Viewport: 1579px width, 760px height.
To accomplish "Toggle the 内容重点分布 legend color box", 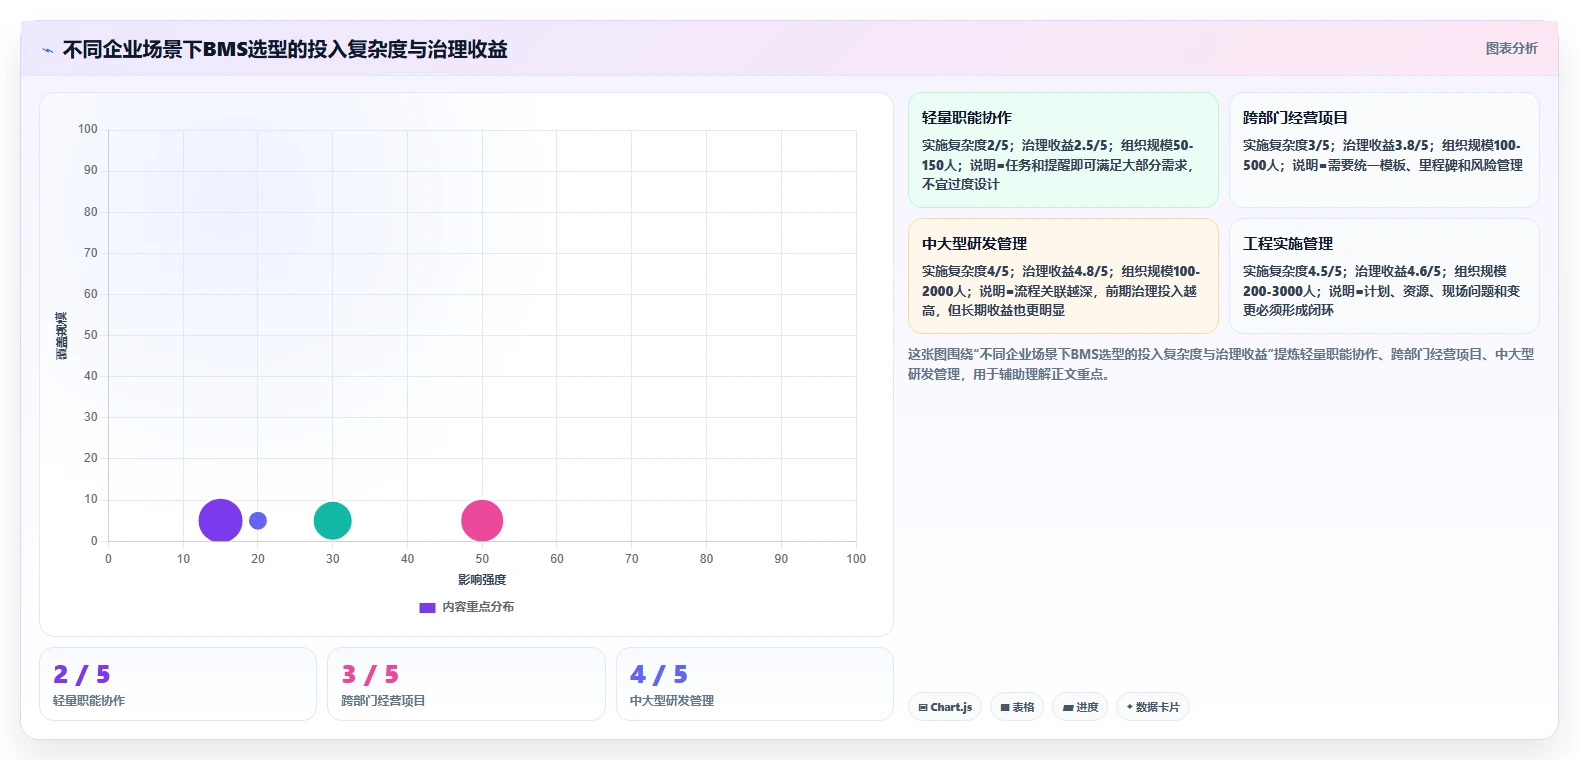I will 427,607.
